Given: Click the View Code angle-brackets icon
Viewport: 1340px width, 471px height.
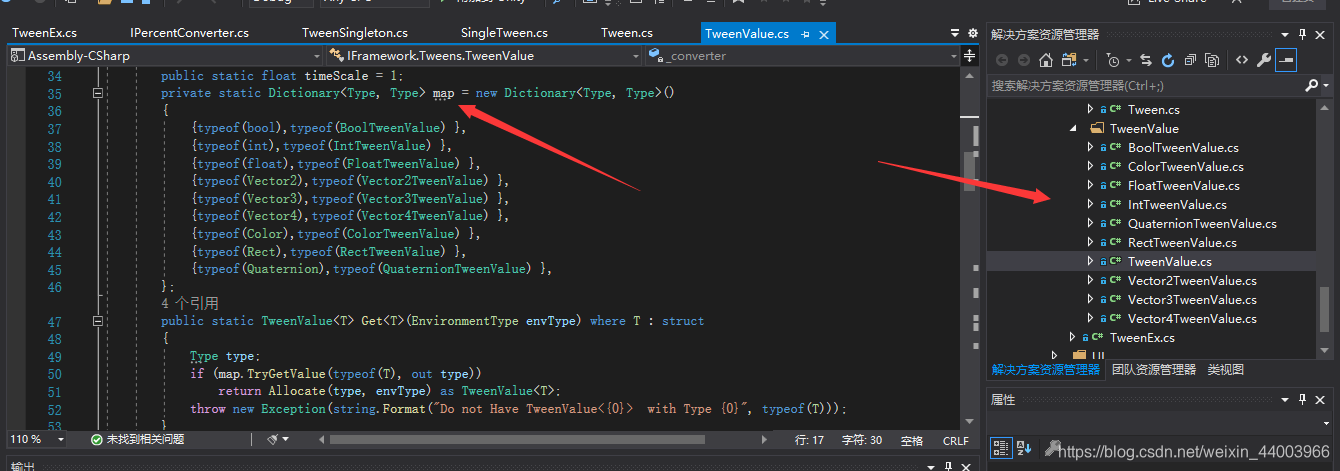Looking at the screenshot, I should click(x=1241, y=60).
